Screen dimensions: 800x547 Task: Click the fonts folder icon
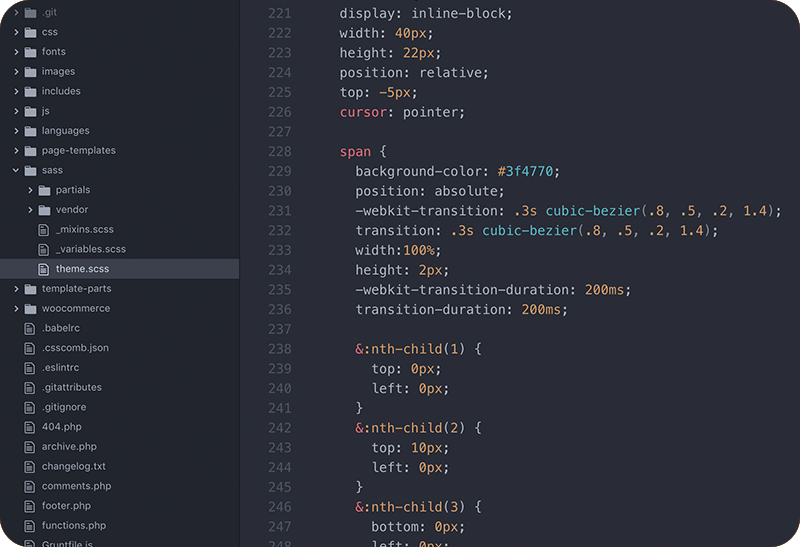(31, 52)
